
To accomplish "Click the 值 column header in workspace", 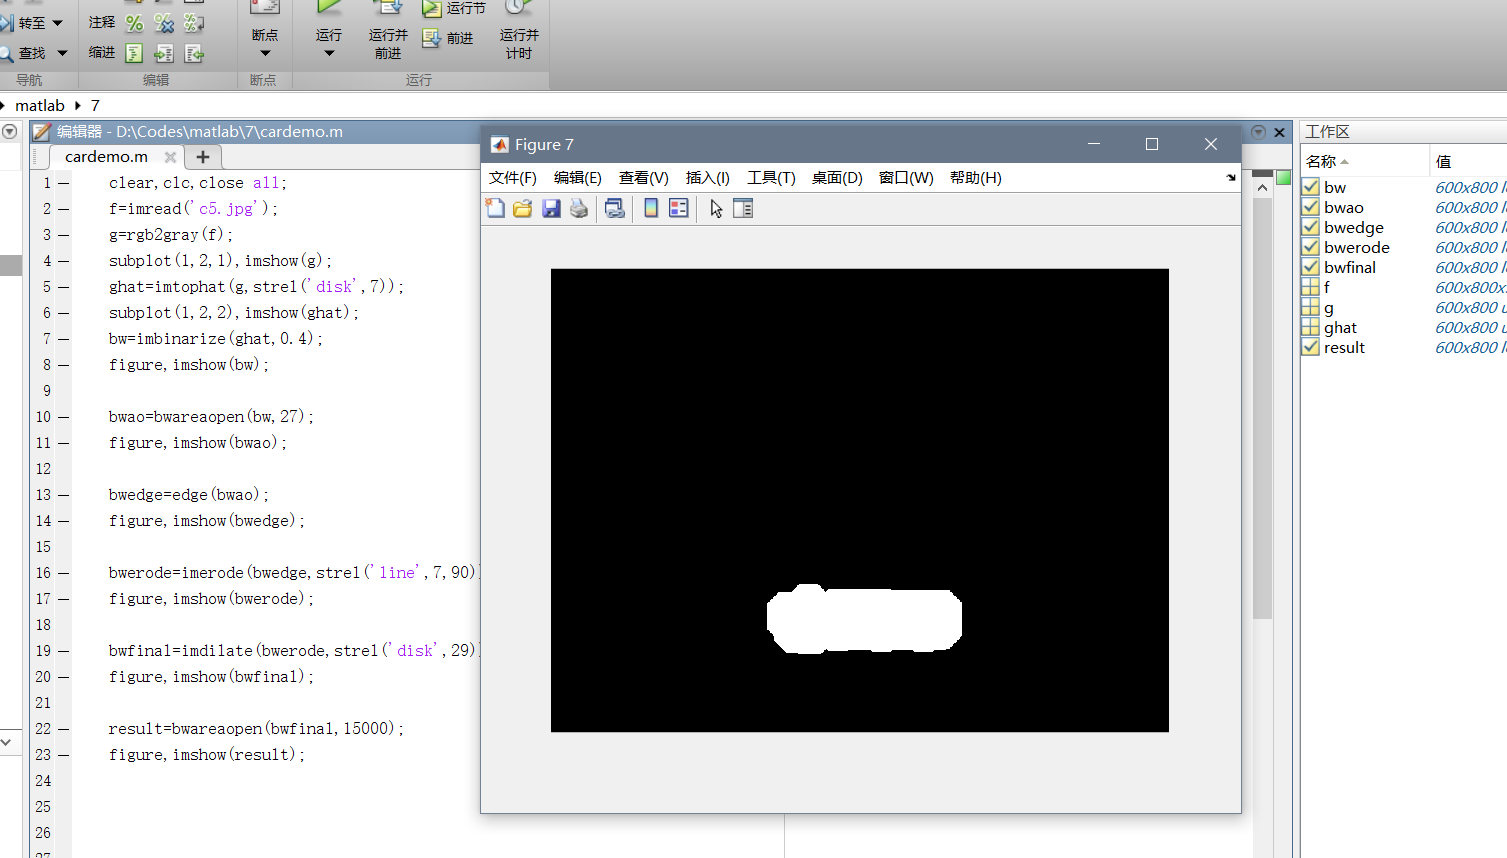I will [1467, 161].
